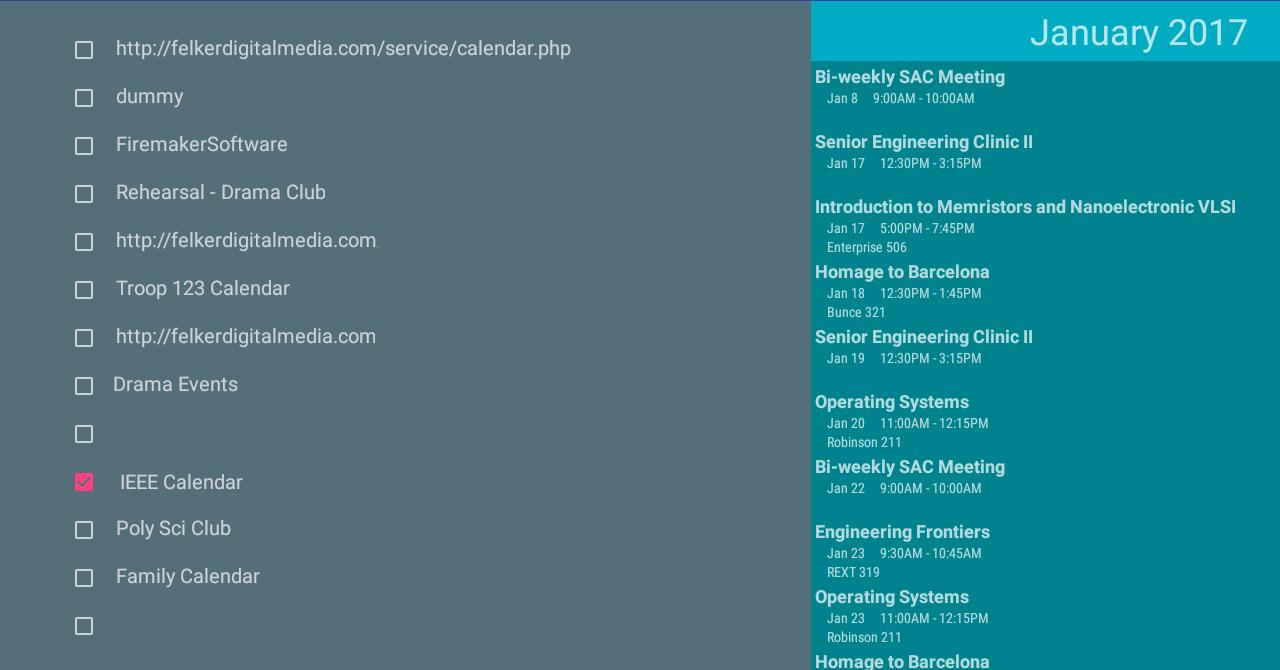Turn on the Family Calendar checkbox
Screen dimensions: 1280x670
(84, 578)
